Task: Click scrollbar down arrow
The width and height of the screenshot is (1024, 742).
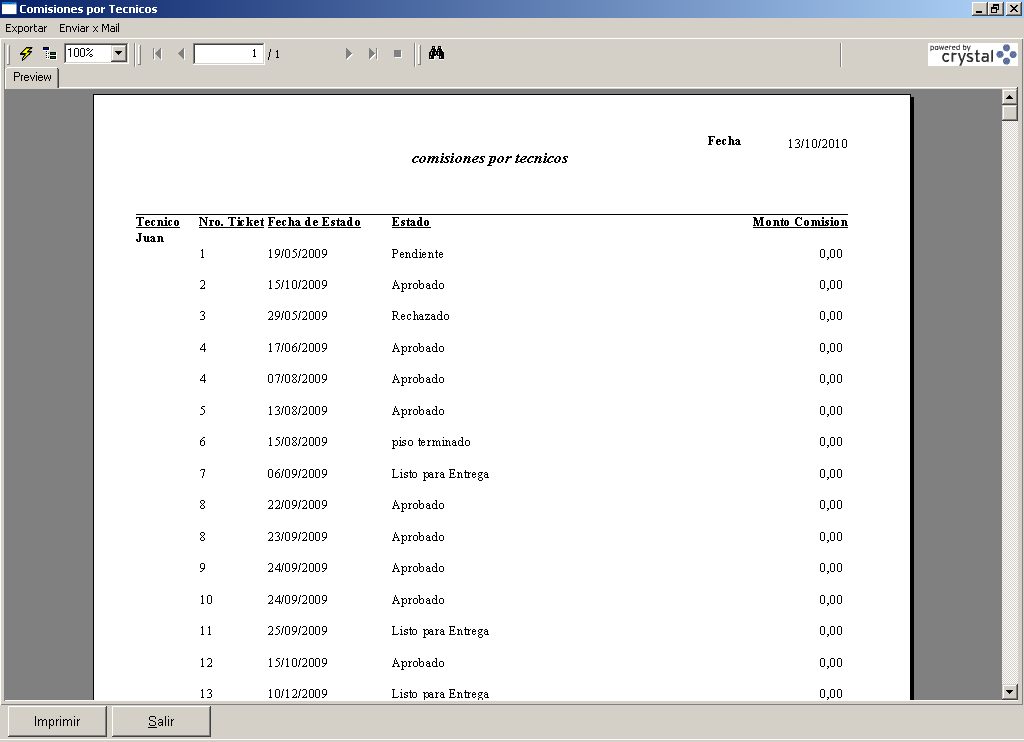Action: pyautogui.click(x=1010, y=692)
